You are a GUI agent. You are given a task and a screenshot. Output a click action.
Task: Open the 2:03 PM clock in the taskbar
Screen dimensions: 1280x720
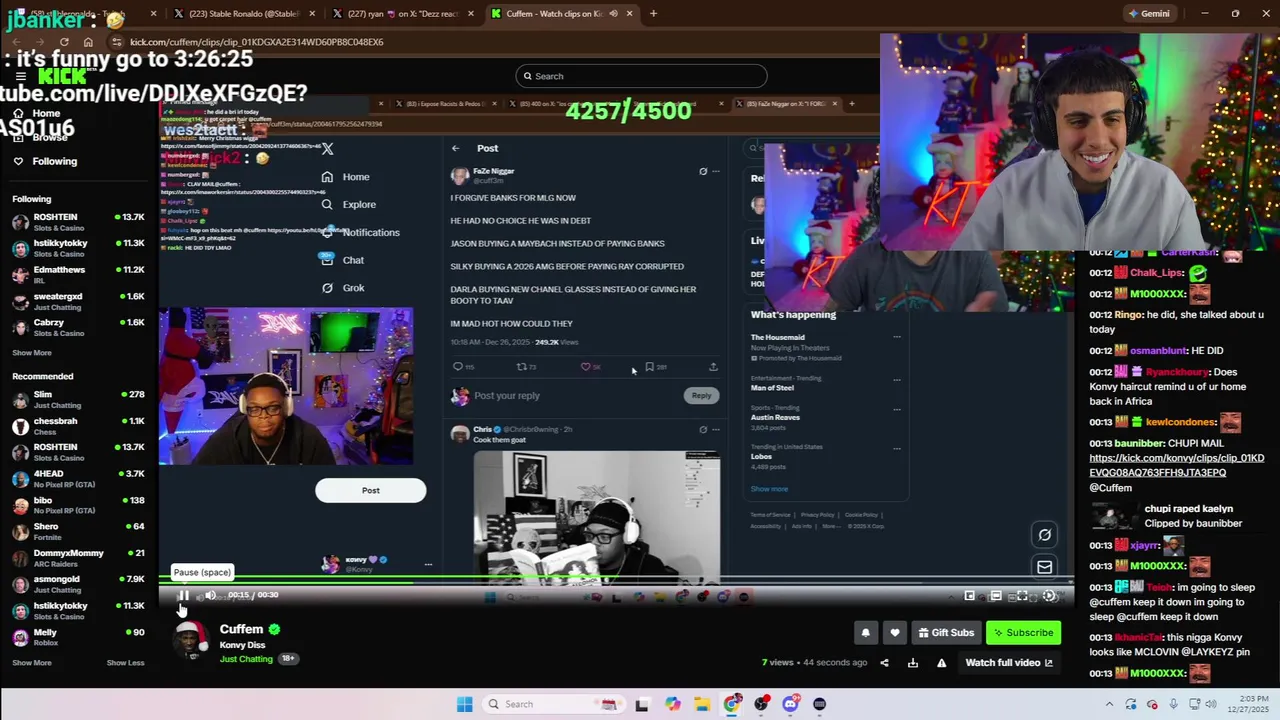click(1249, 704)
